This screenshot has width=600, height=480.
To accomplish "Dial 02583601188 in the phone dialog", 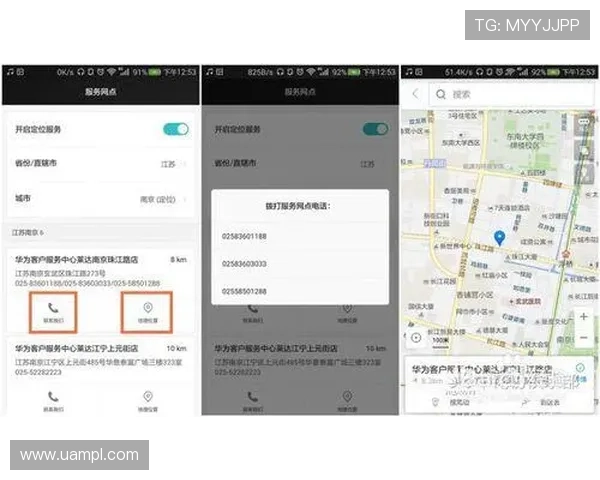I will [x=244, y=236].
